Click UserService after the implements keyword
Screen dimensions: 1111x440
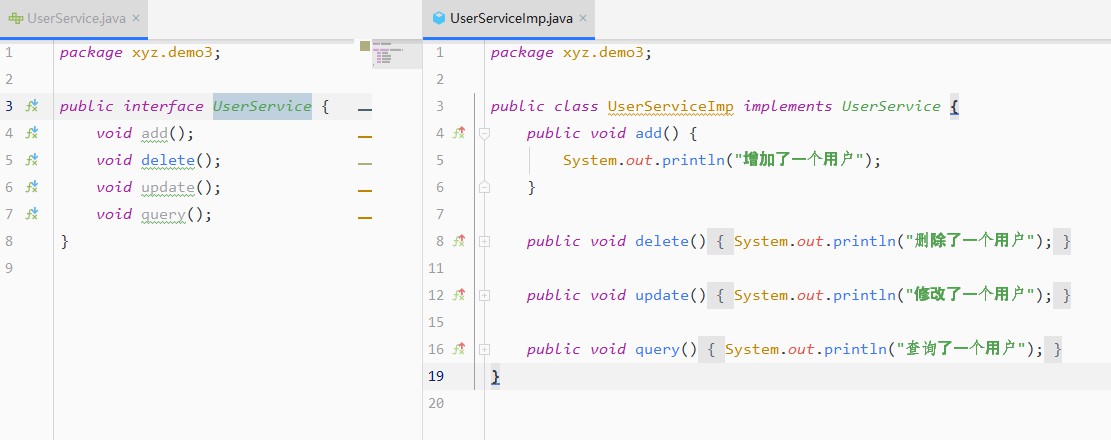pyautogui.click(x=891, y=106)
